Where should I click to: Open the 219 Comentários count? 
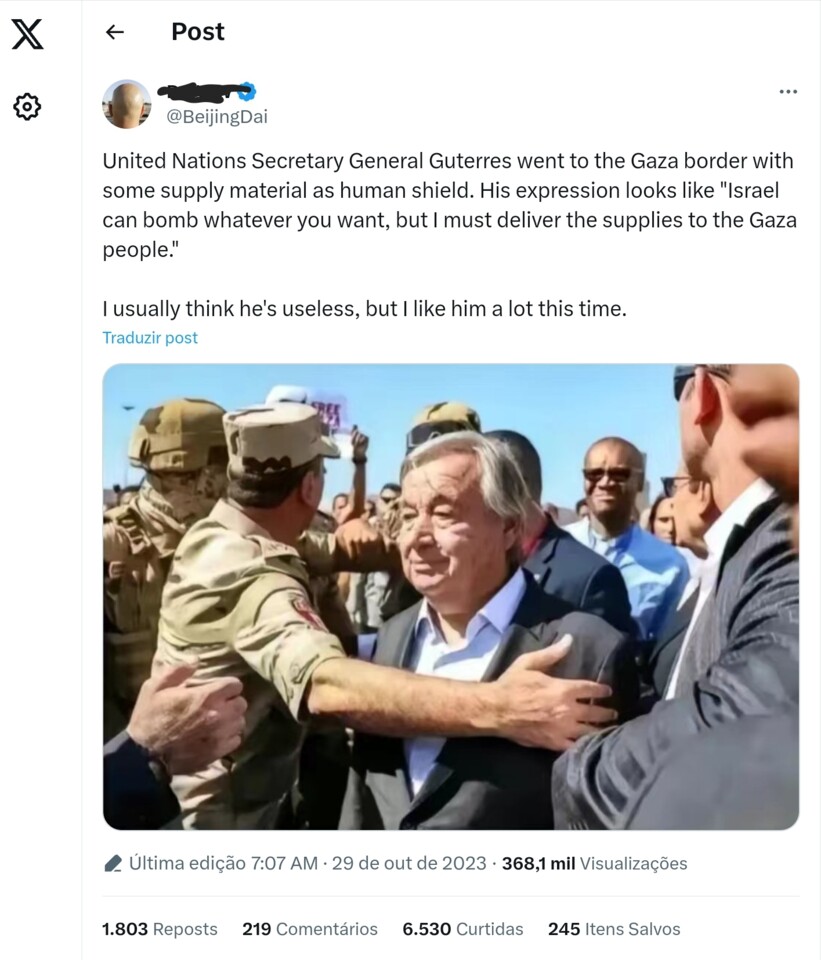(x=310, y=929)
